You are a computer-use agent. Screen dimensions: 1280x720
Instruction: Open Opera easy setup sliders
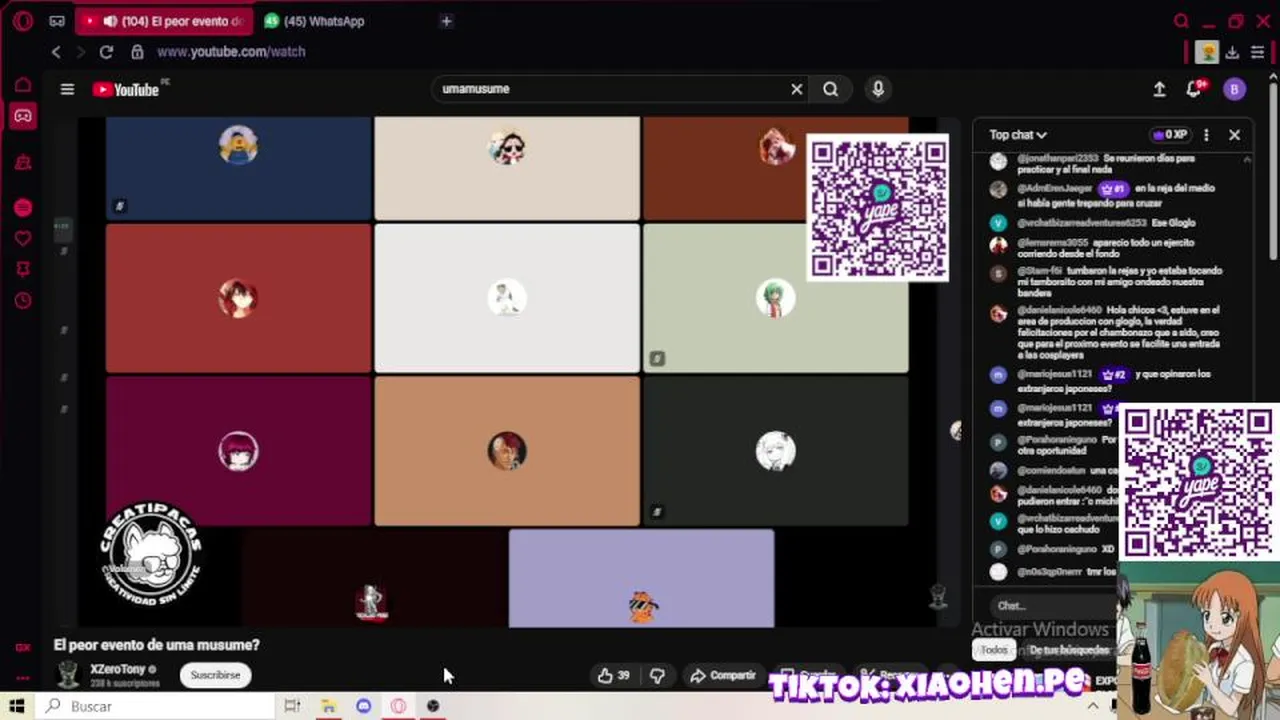(x=1257, y=52)
